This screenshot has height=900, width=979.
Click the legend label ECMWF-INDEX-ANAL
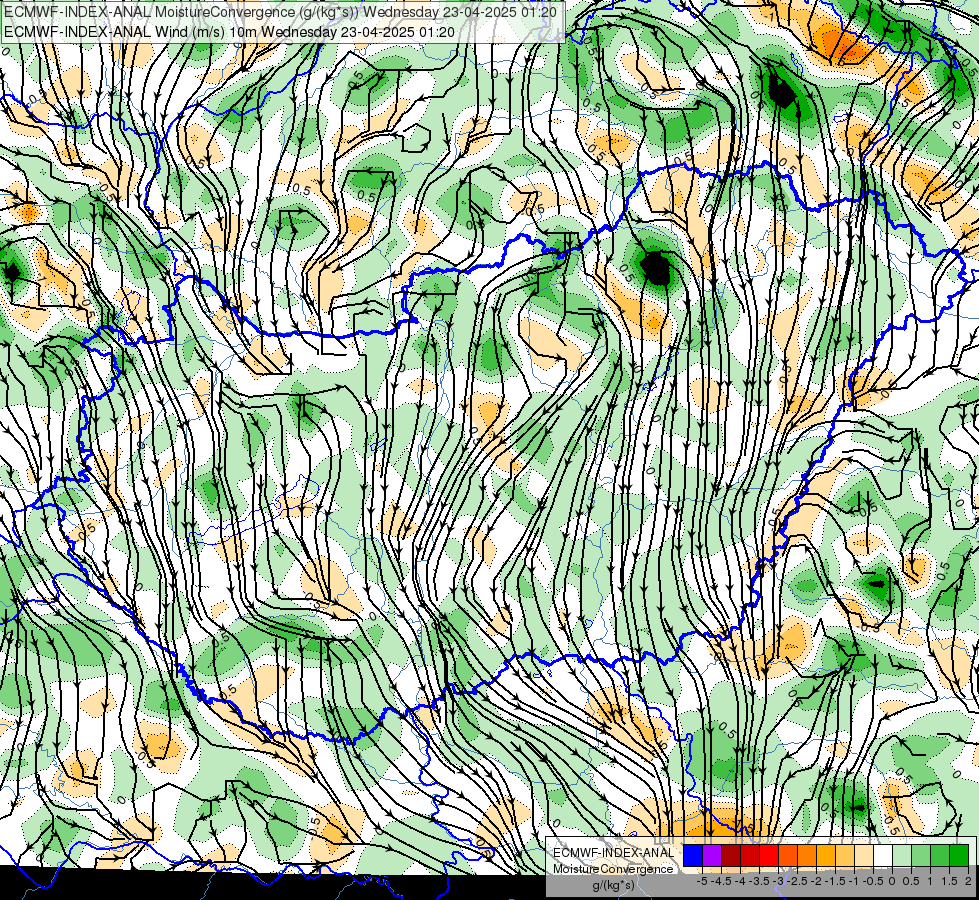coord(613,853)
